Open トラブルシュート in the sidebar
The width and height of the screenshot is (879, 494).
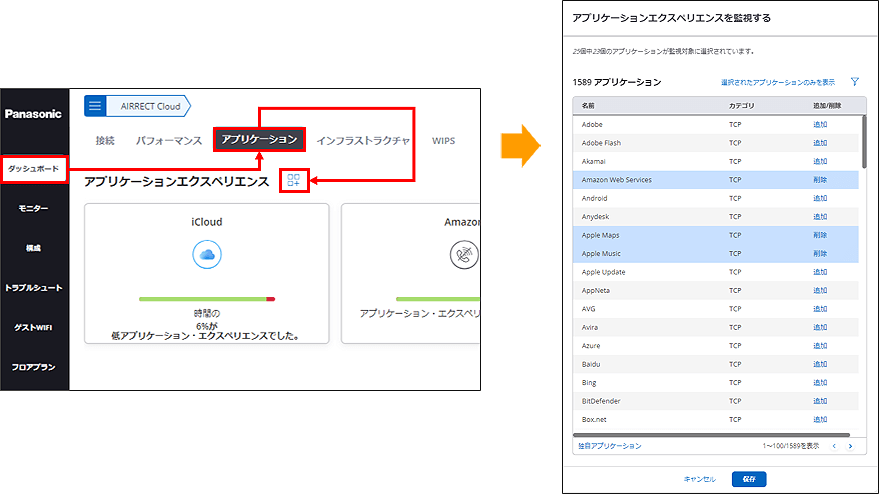(33, 288)
